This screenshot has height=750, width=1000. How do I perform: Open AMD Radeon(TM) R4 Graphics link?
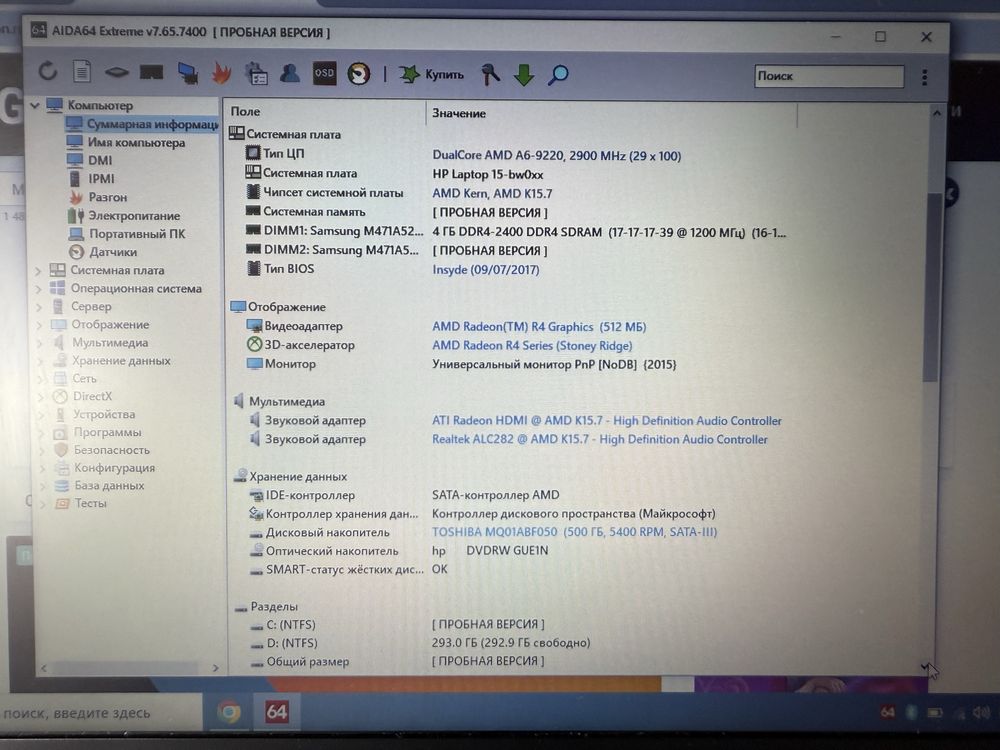tap(539, 327)
